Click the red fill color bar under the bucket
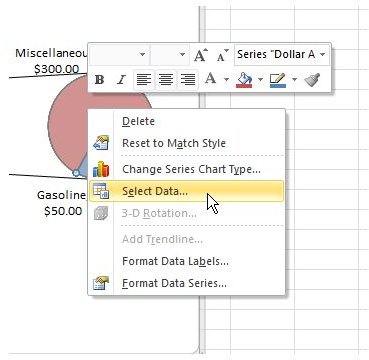Image resolution: width=369 pixels, height=360 pixels. [x=244, y=86]
